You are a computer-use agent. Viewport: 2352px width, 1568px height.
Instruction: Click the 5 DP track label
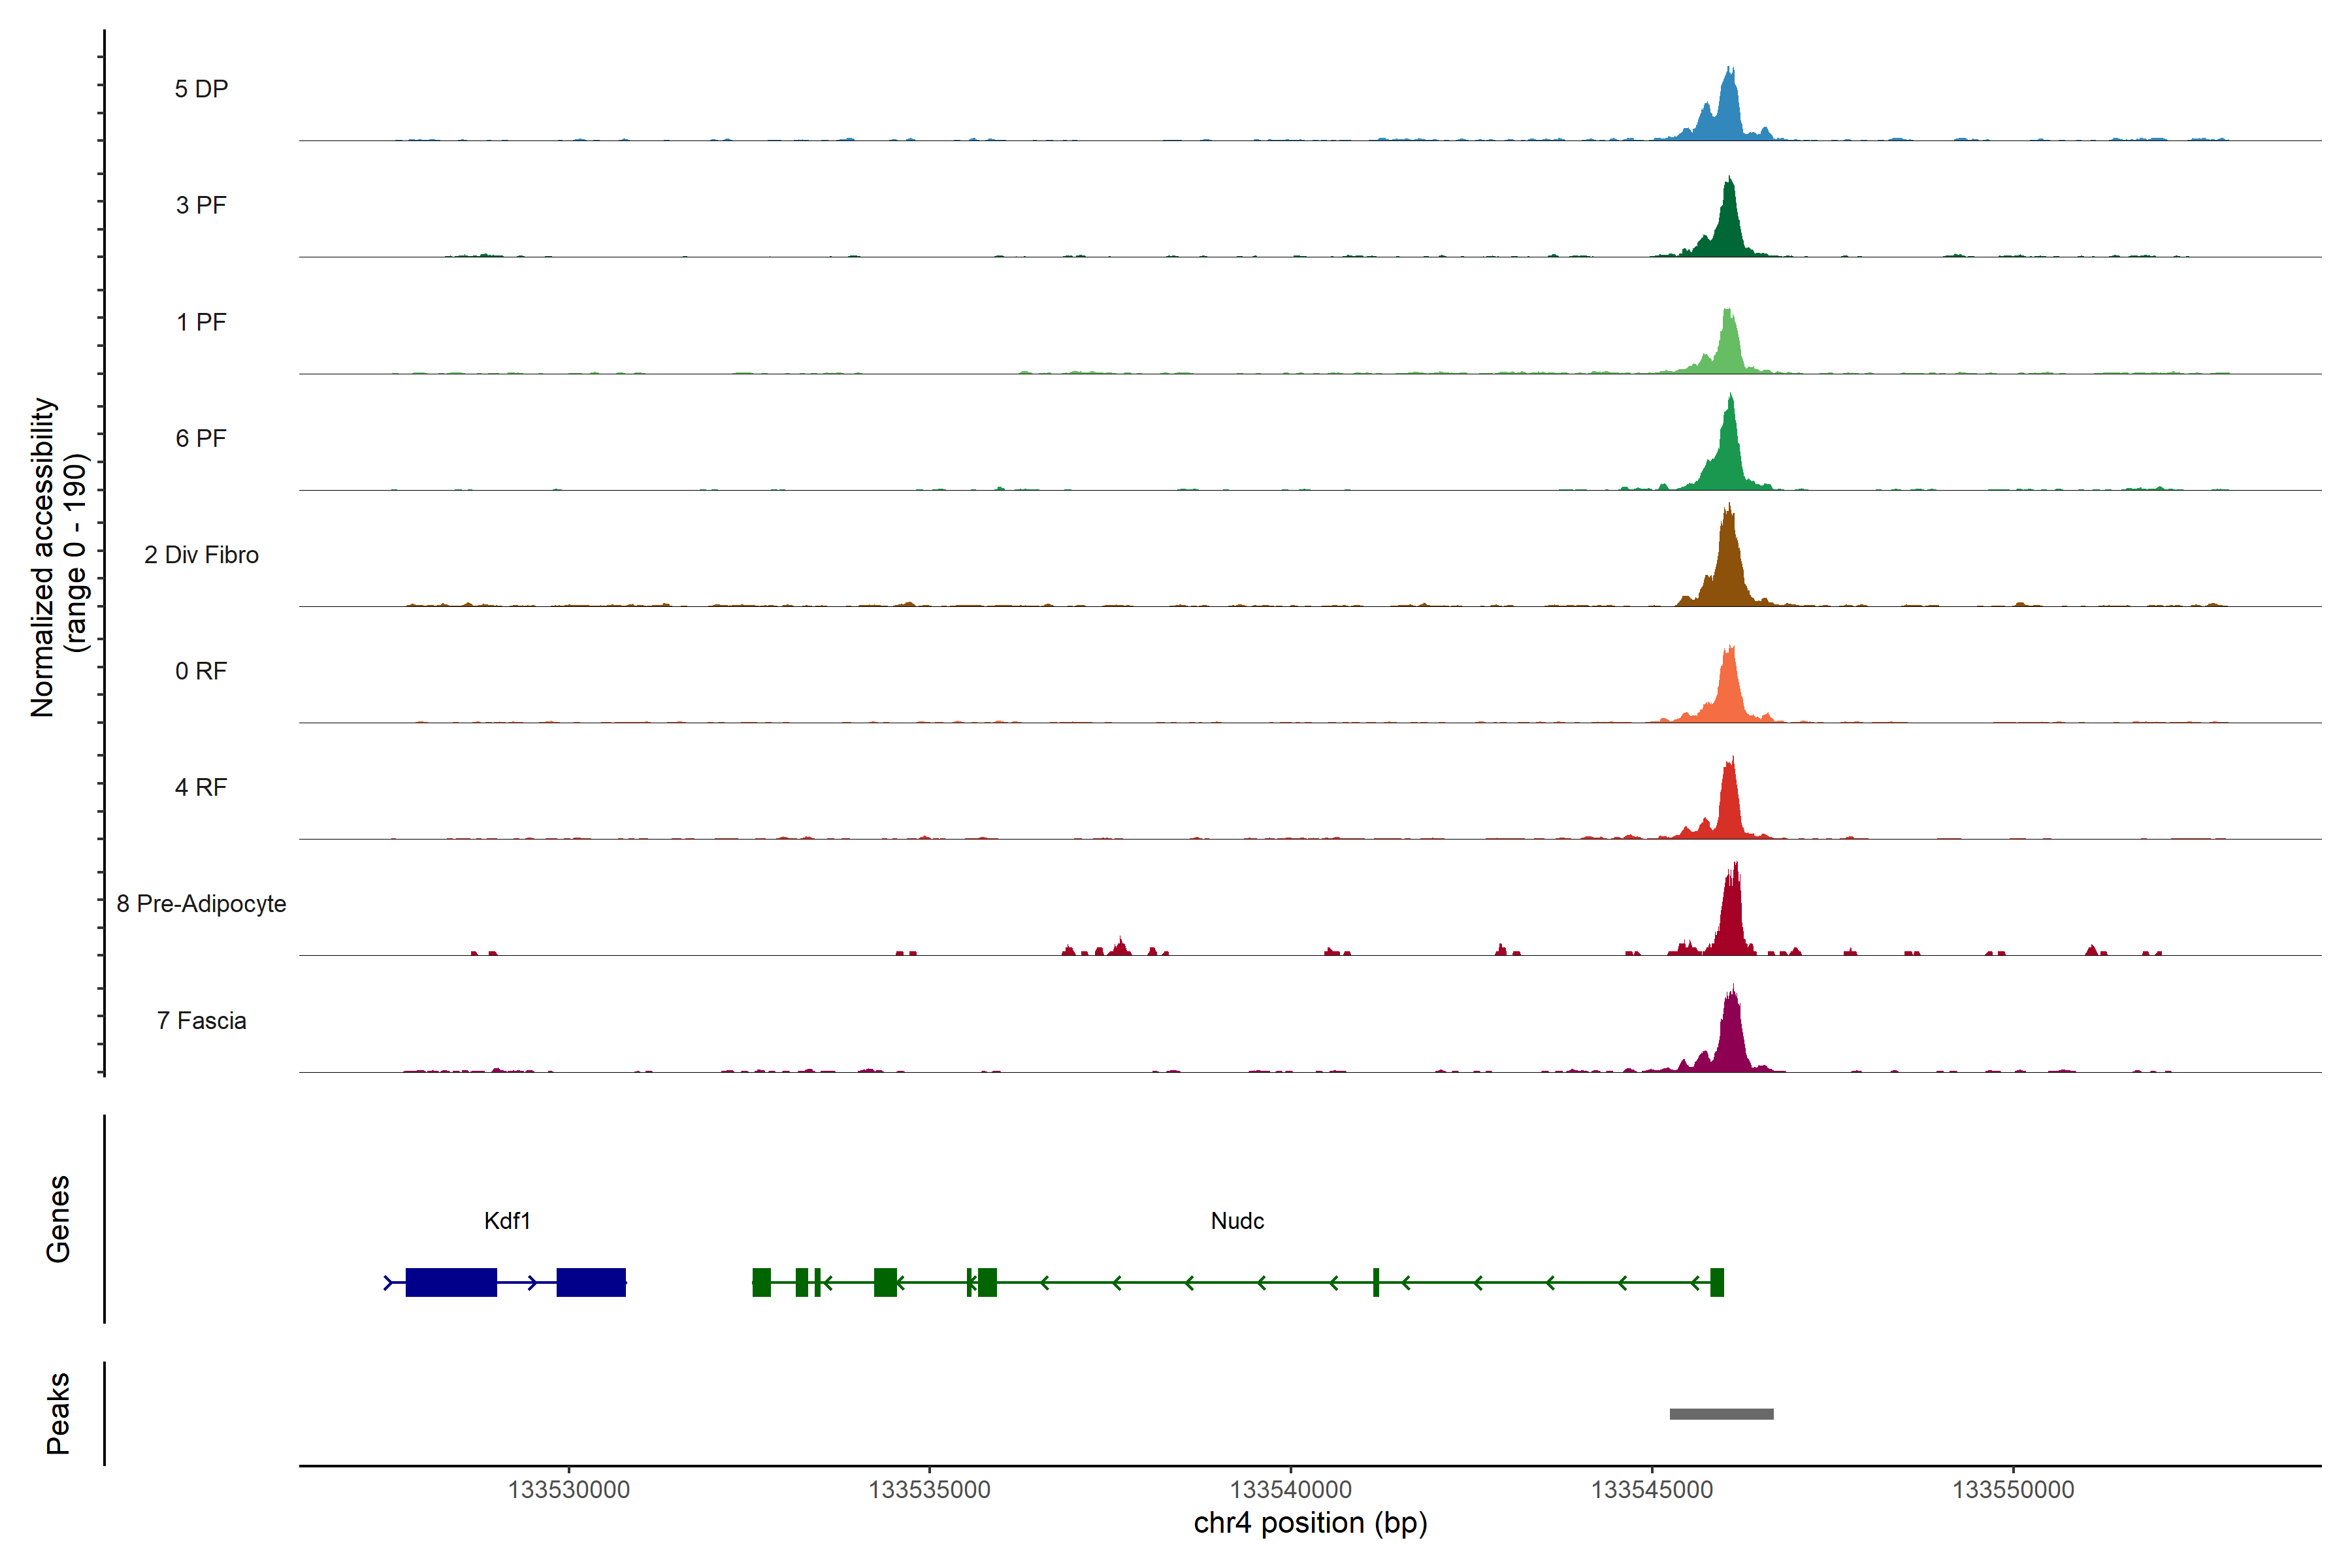point(201,89)
